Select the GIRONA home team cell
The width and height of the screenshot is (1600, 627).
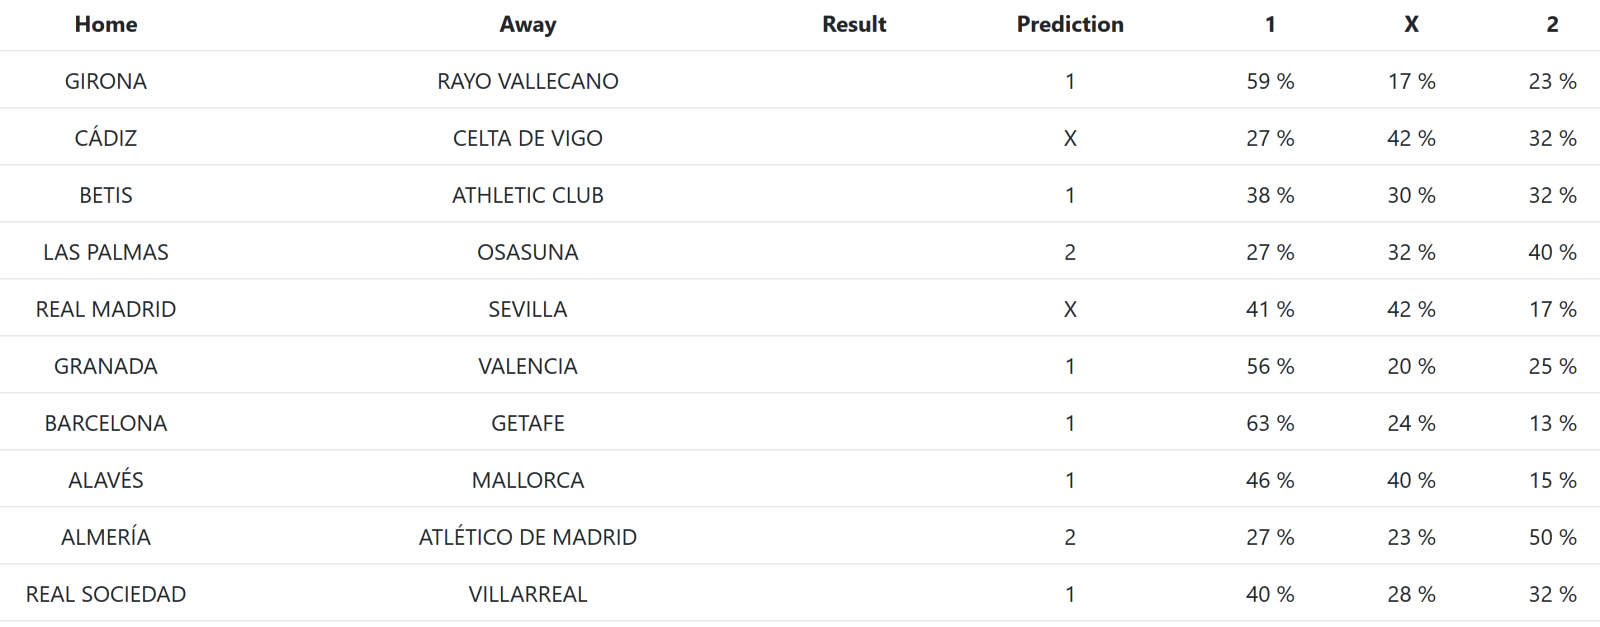pos(106,81)
